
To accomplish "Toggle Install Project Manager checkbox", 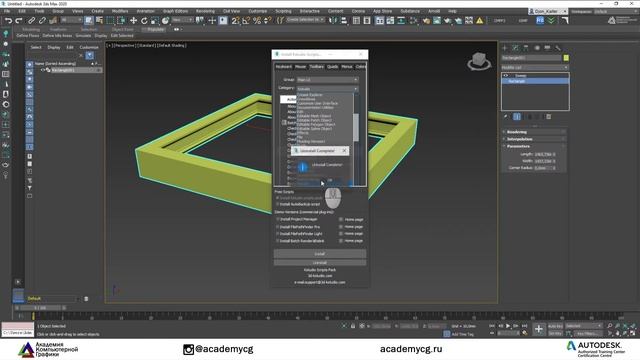I will [x=278, y=219].
